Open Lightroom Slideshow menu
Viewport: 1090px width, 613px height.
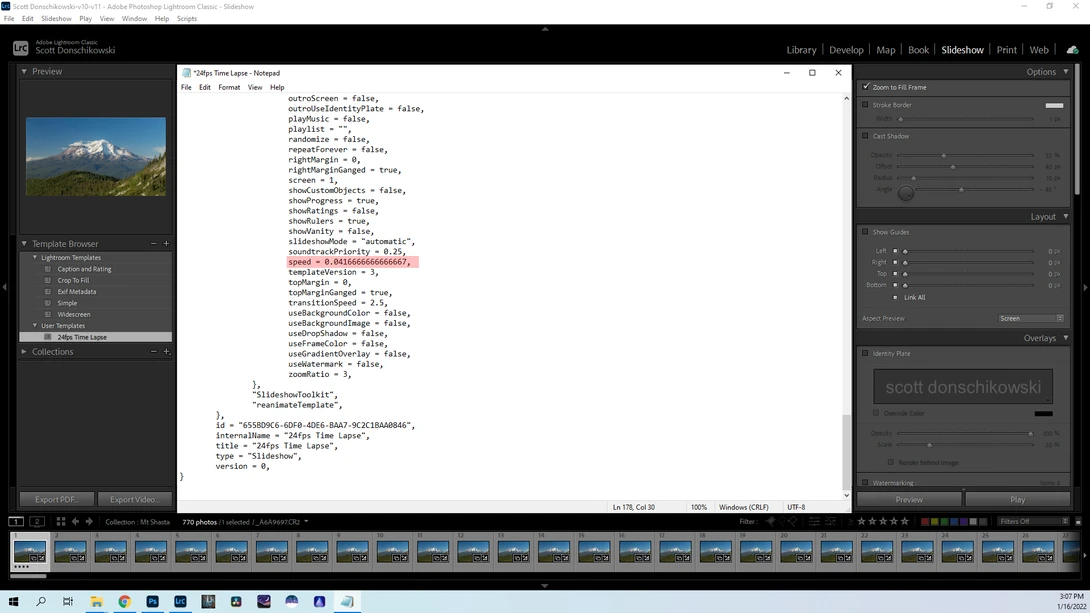point(56,19)
